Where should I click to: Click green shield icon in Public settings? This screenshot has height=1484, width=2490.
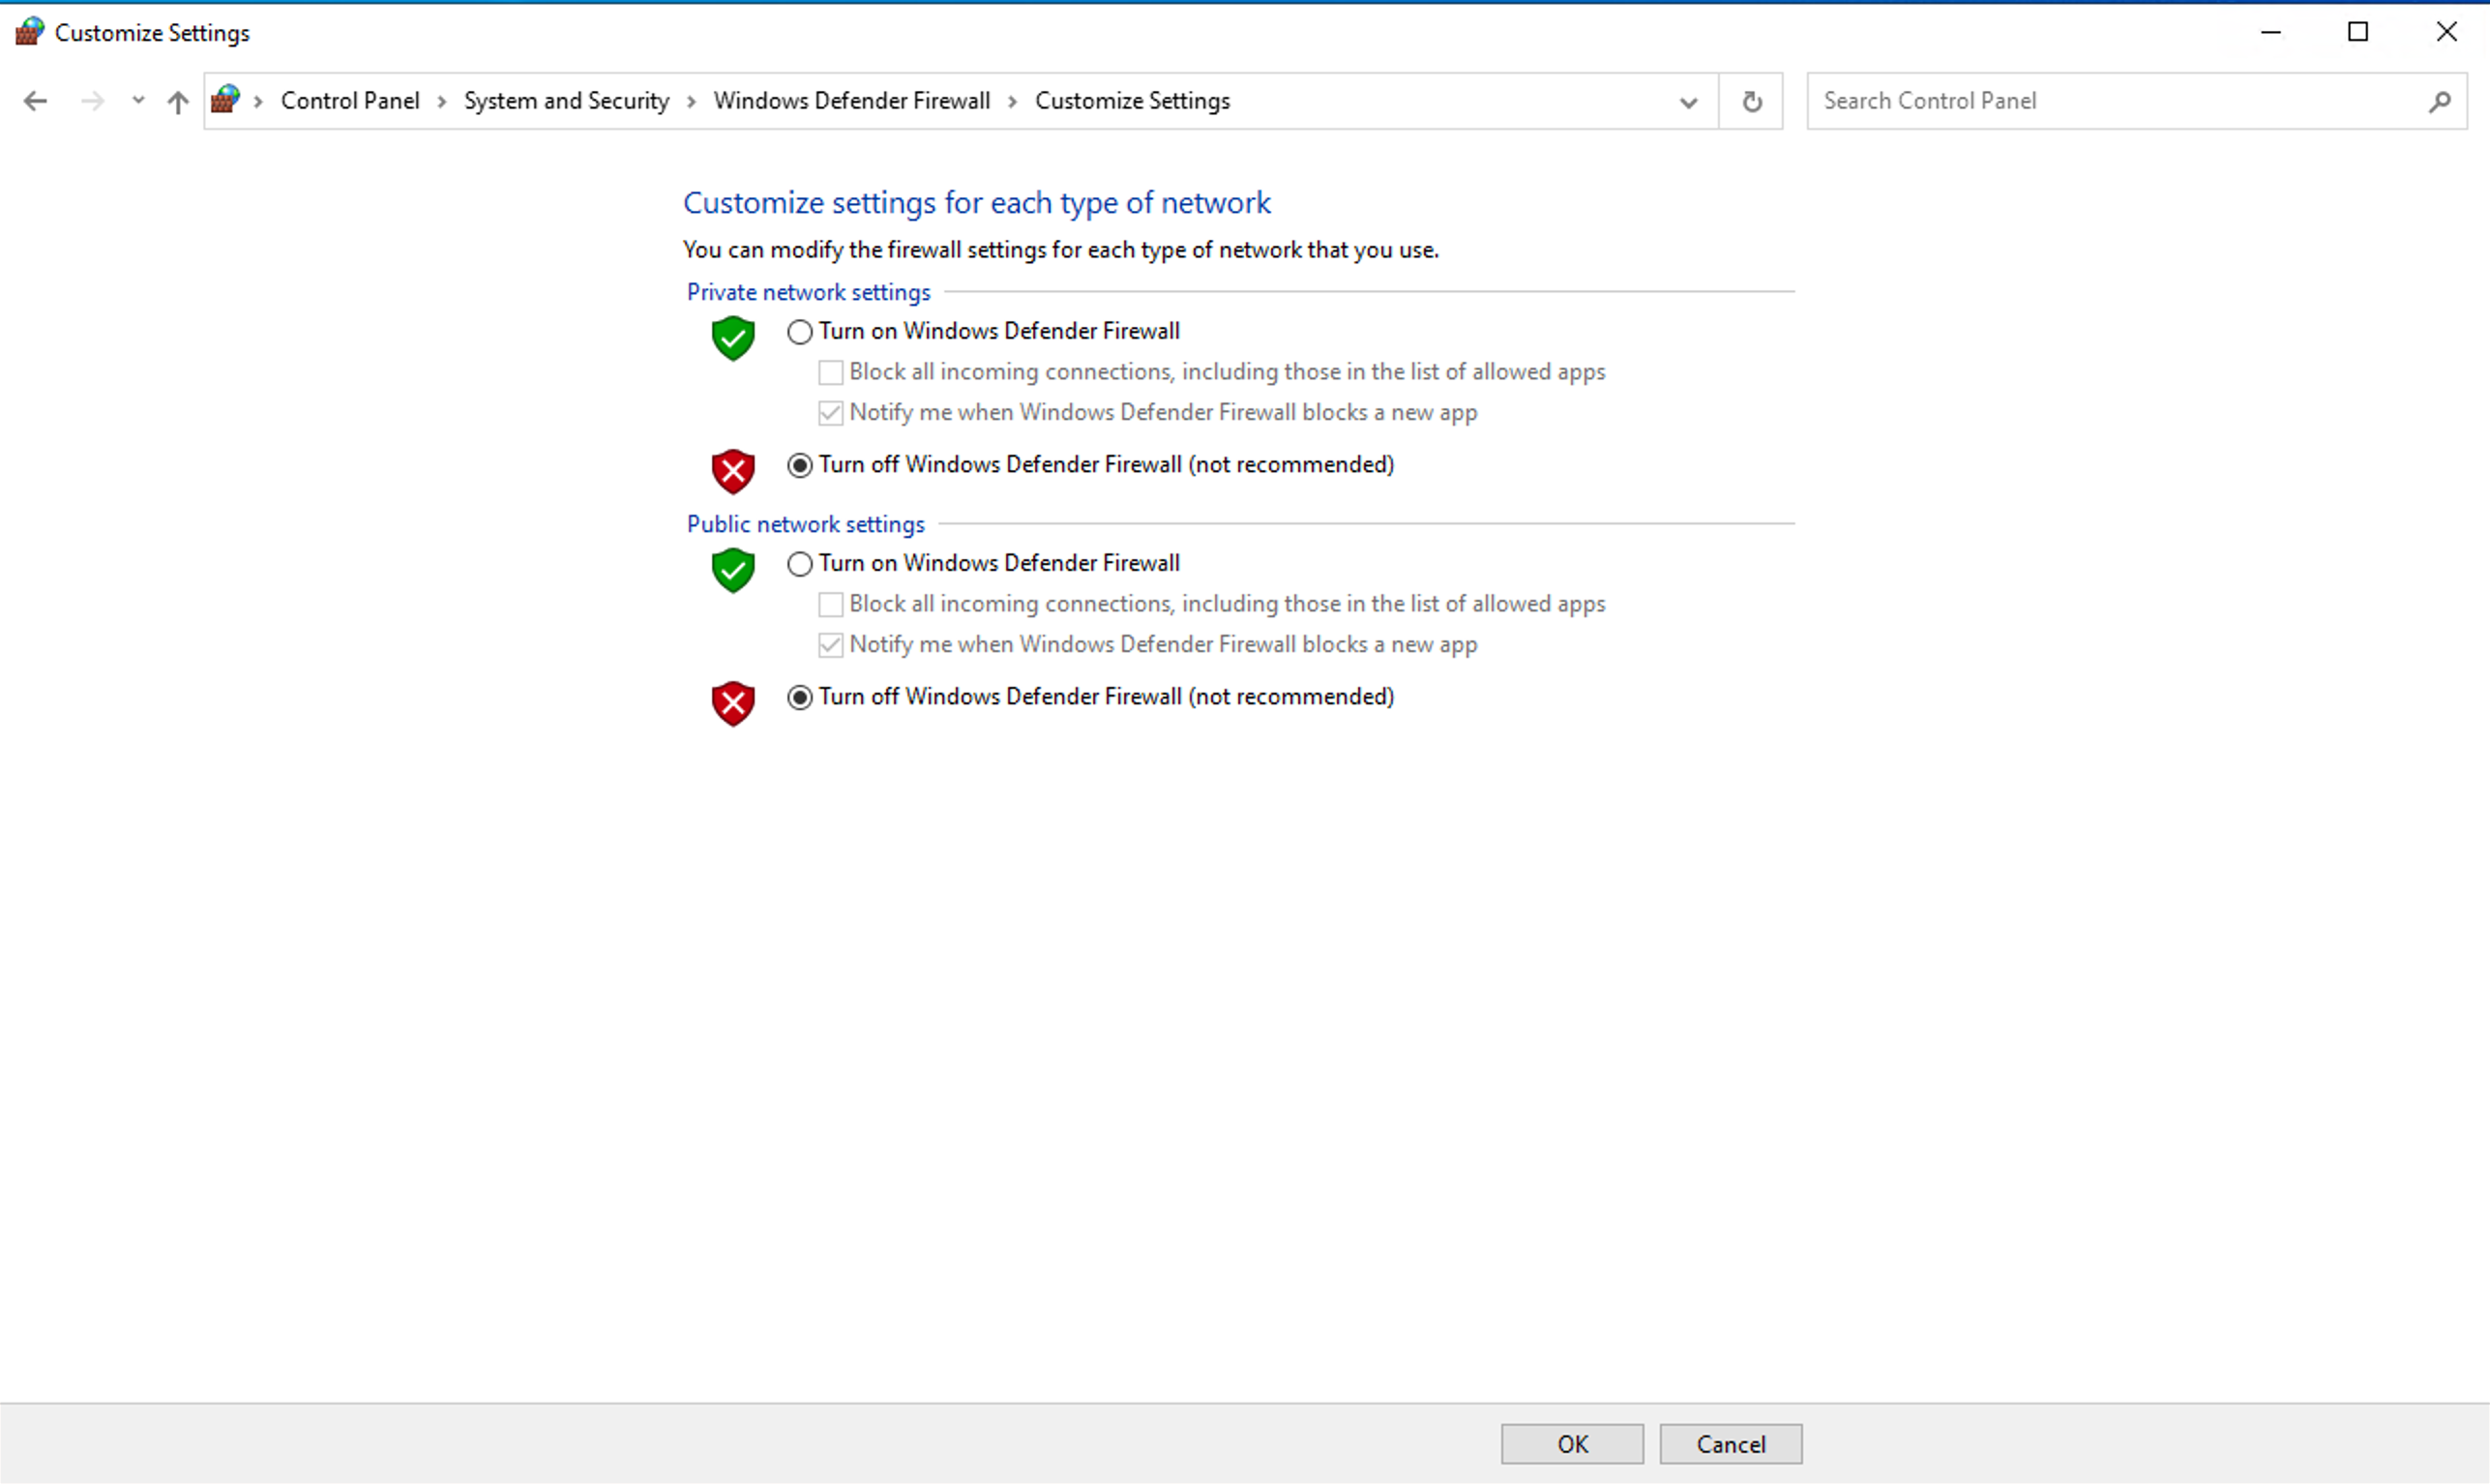point(733,570)
